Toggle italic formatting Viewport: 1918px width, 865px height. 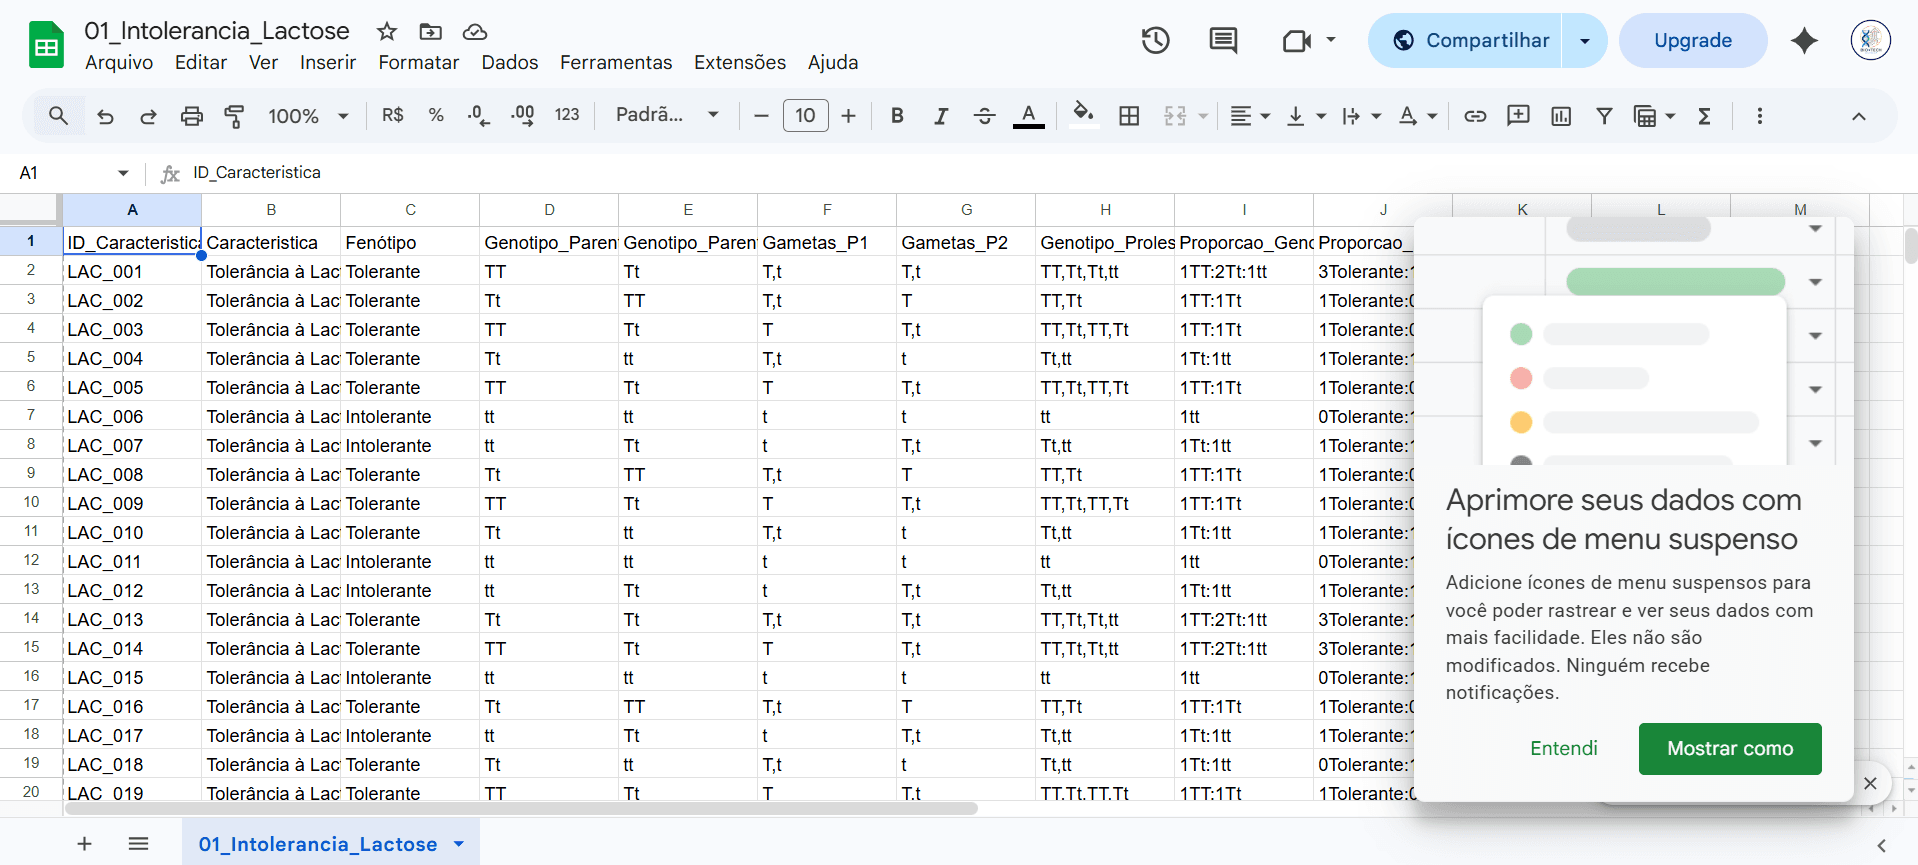click(940, 116)
